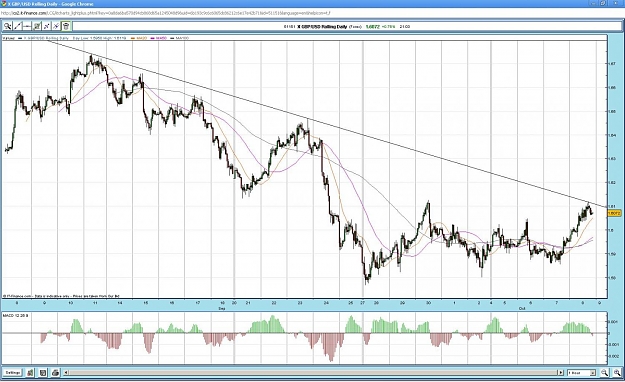Click the fourth top toolbar chart-edit icon
Viewport: 625px width, 382px height.
coord(37,26)
